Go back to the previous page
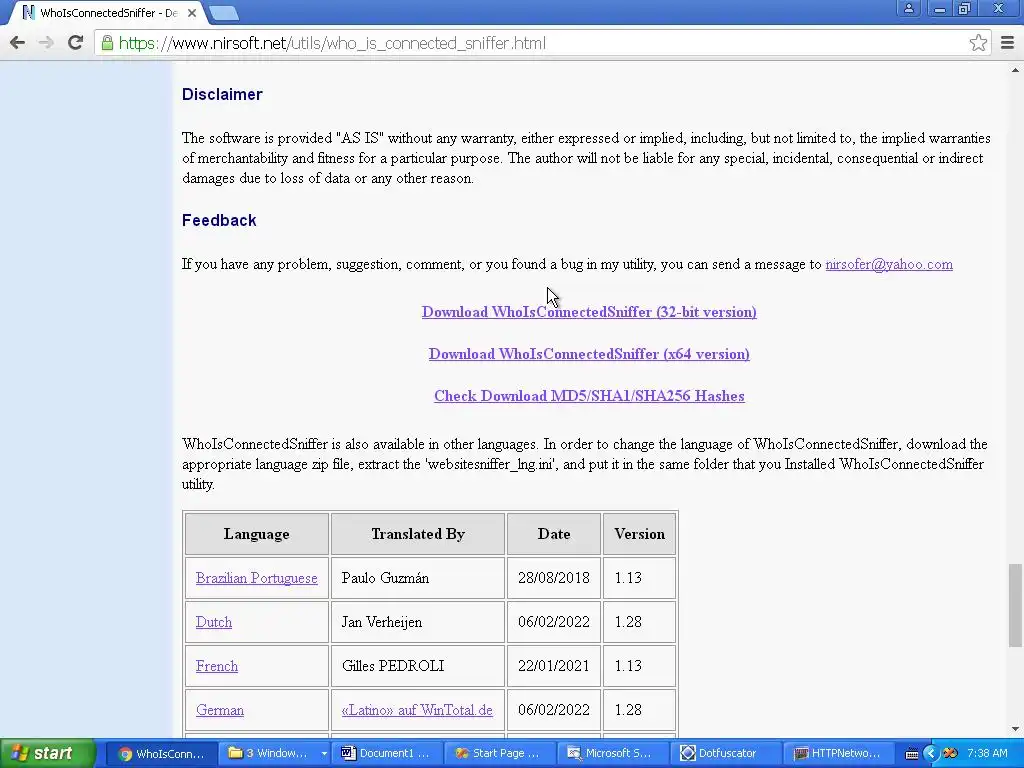The height and width of the screenshot is (768, 1024). point(18,43)
